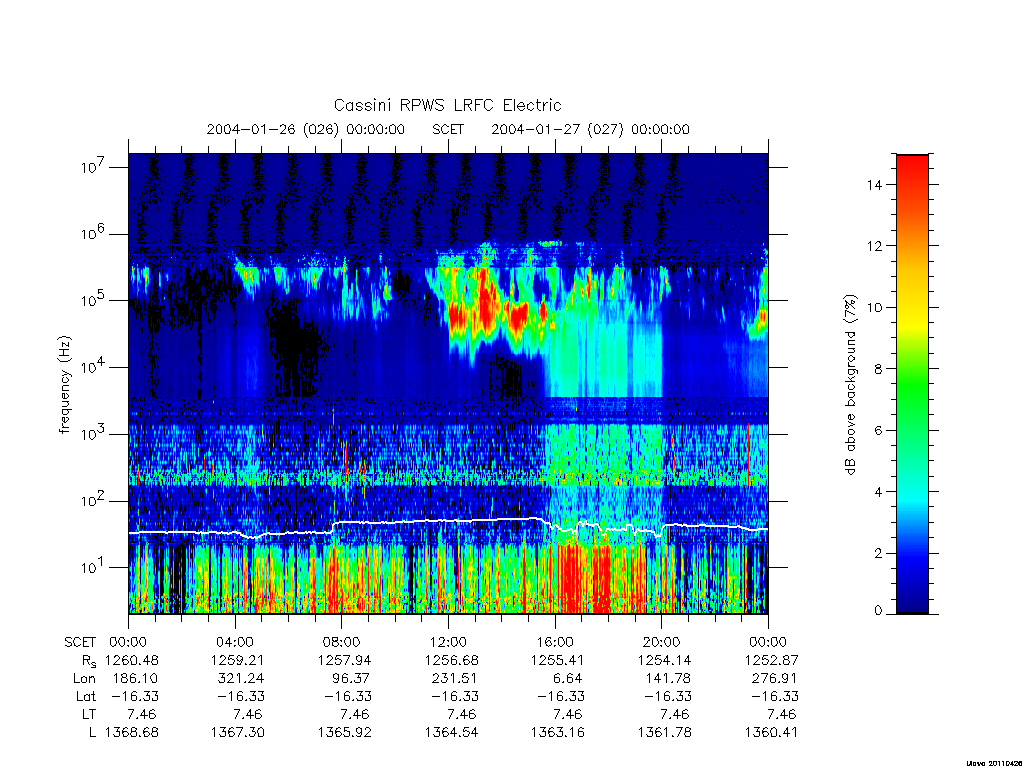The height and width of the screenshot is (768, 1024).
Task: Click the 'frequency (Hz)' axis label
Action: (x=64, y=385)
